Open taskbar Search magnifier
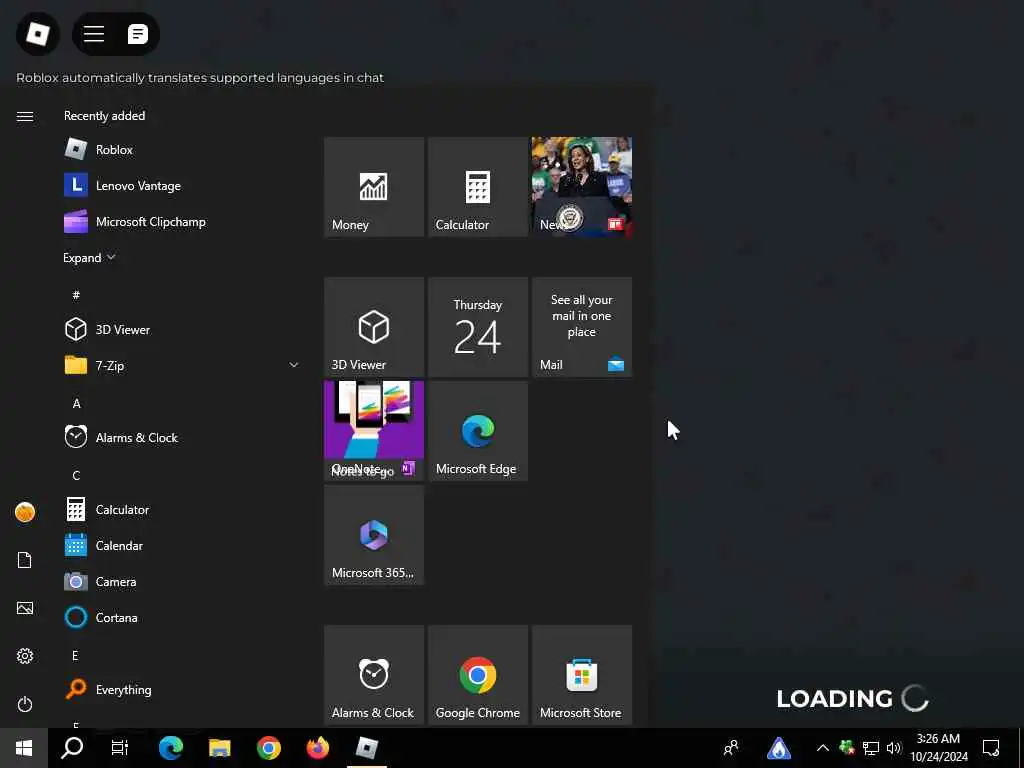This screenshot has width=1024, height=768. 72,748
